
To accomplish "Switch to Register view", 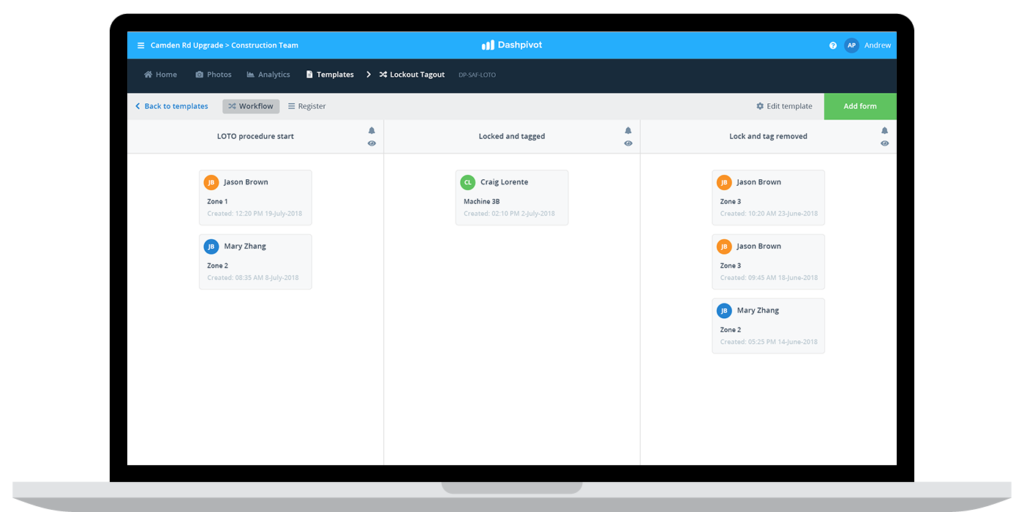I will (307, 106).
